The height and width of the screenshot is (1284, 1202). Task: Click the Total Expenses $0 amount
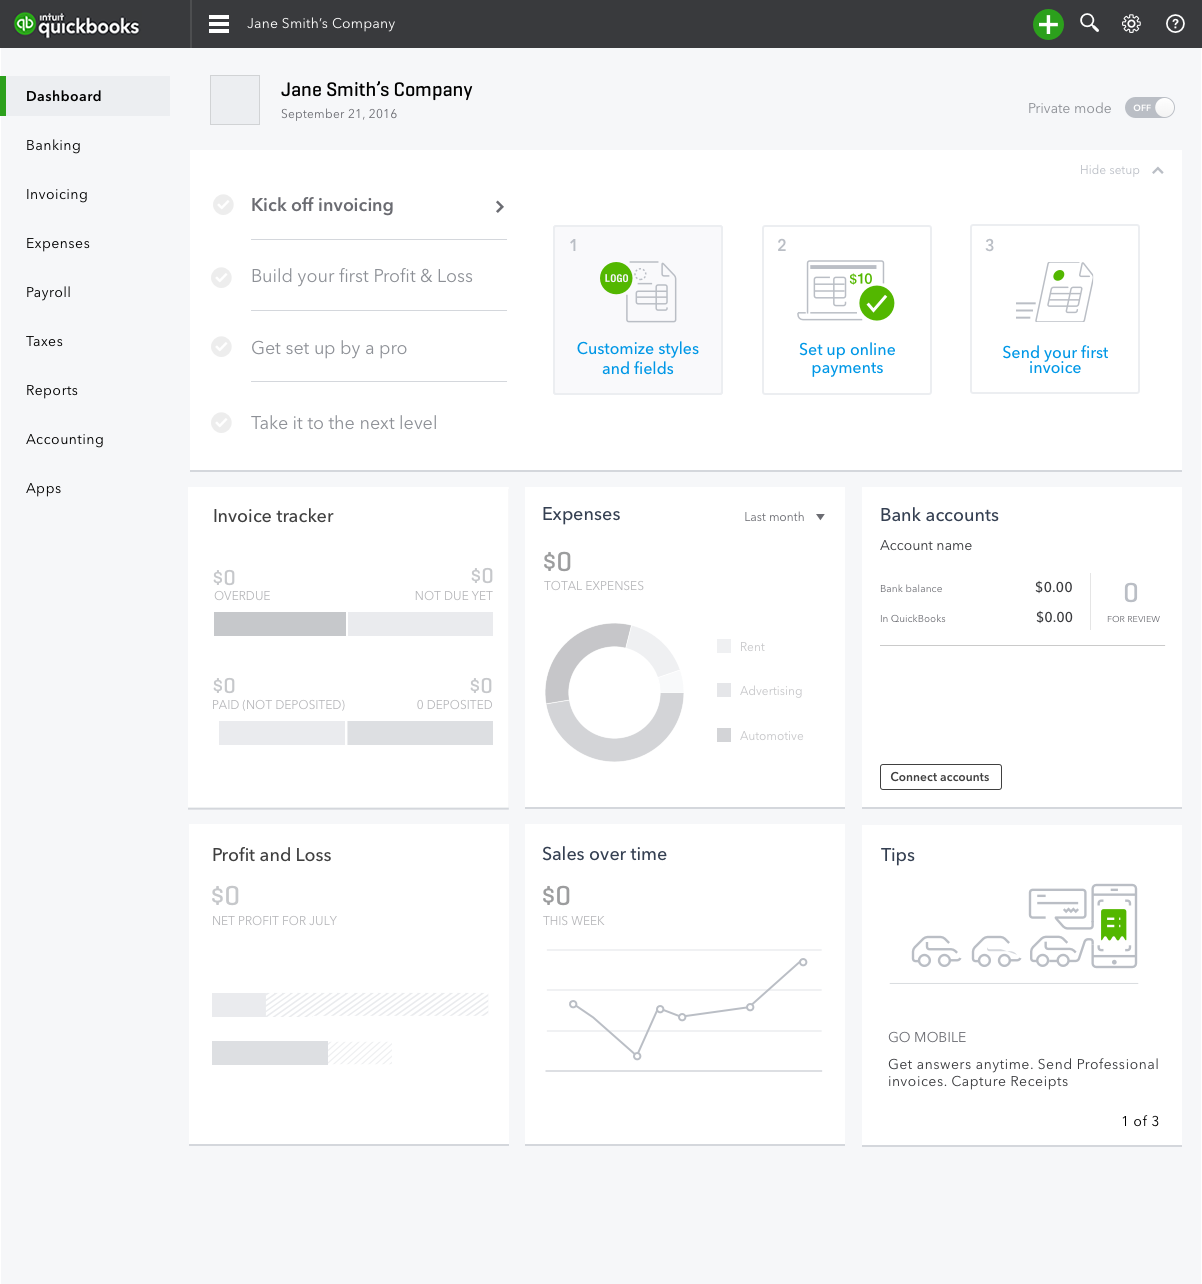pos(557,562)
